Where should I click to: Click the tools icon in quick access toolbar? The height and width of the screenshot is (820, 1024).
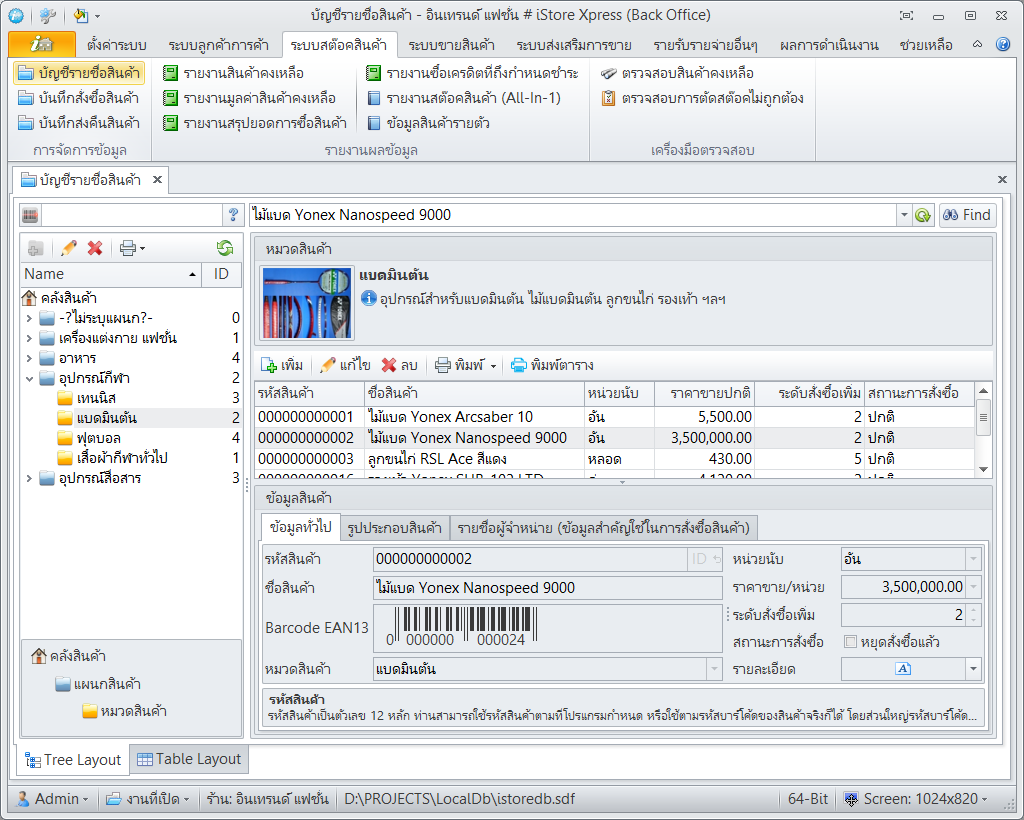47,15
